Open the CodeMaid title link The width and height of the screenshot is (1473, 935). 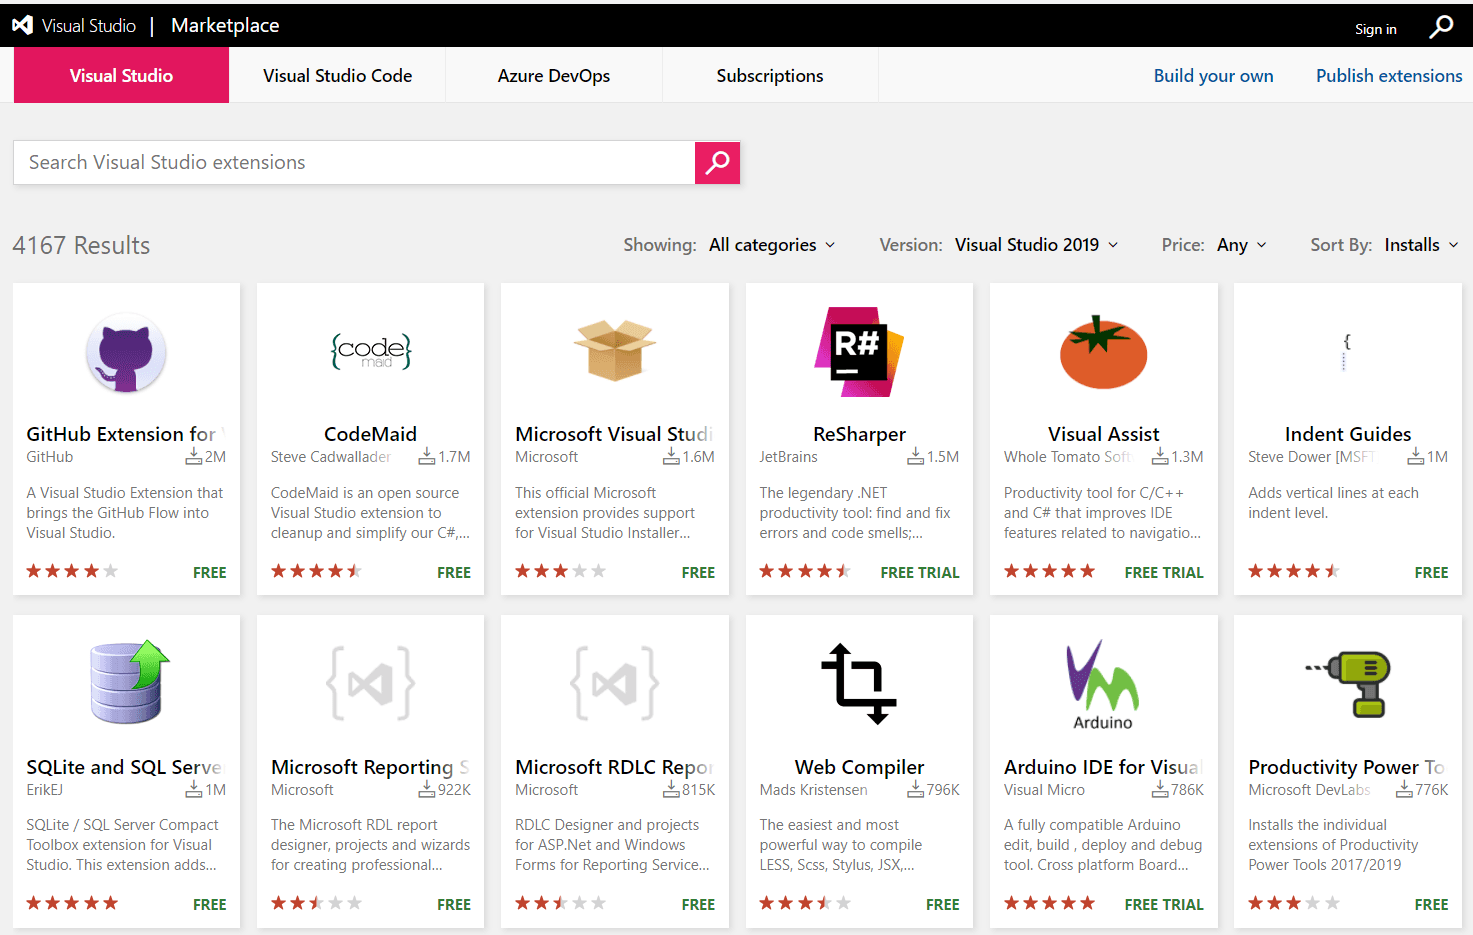click(370, 434)
